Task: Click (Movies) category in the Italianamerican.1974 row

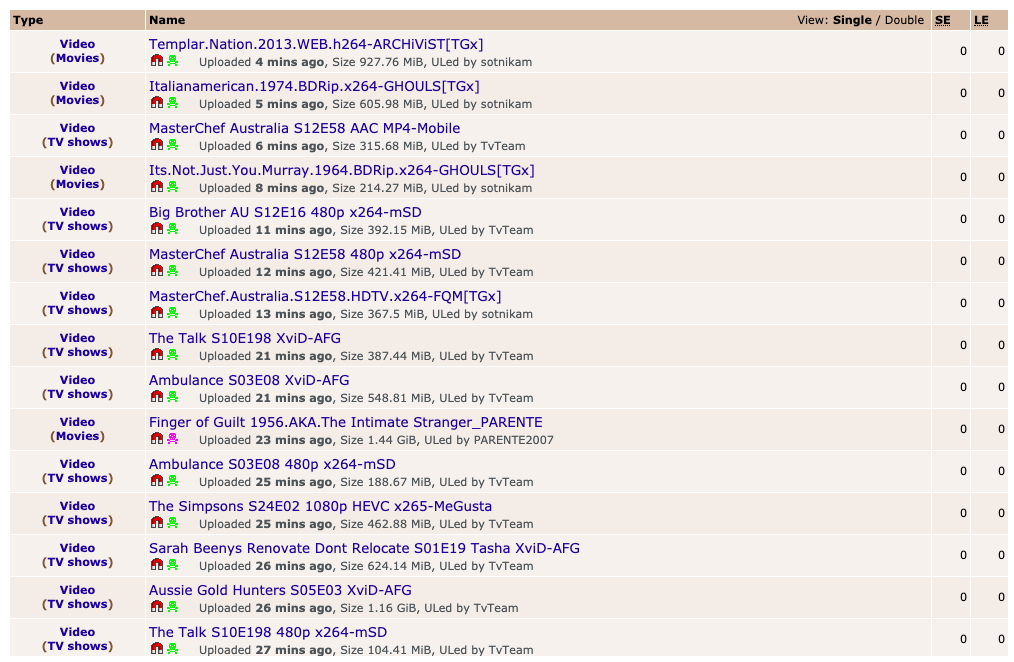Action: coord(78,100)
